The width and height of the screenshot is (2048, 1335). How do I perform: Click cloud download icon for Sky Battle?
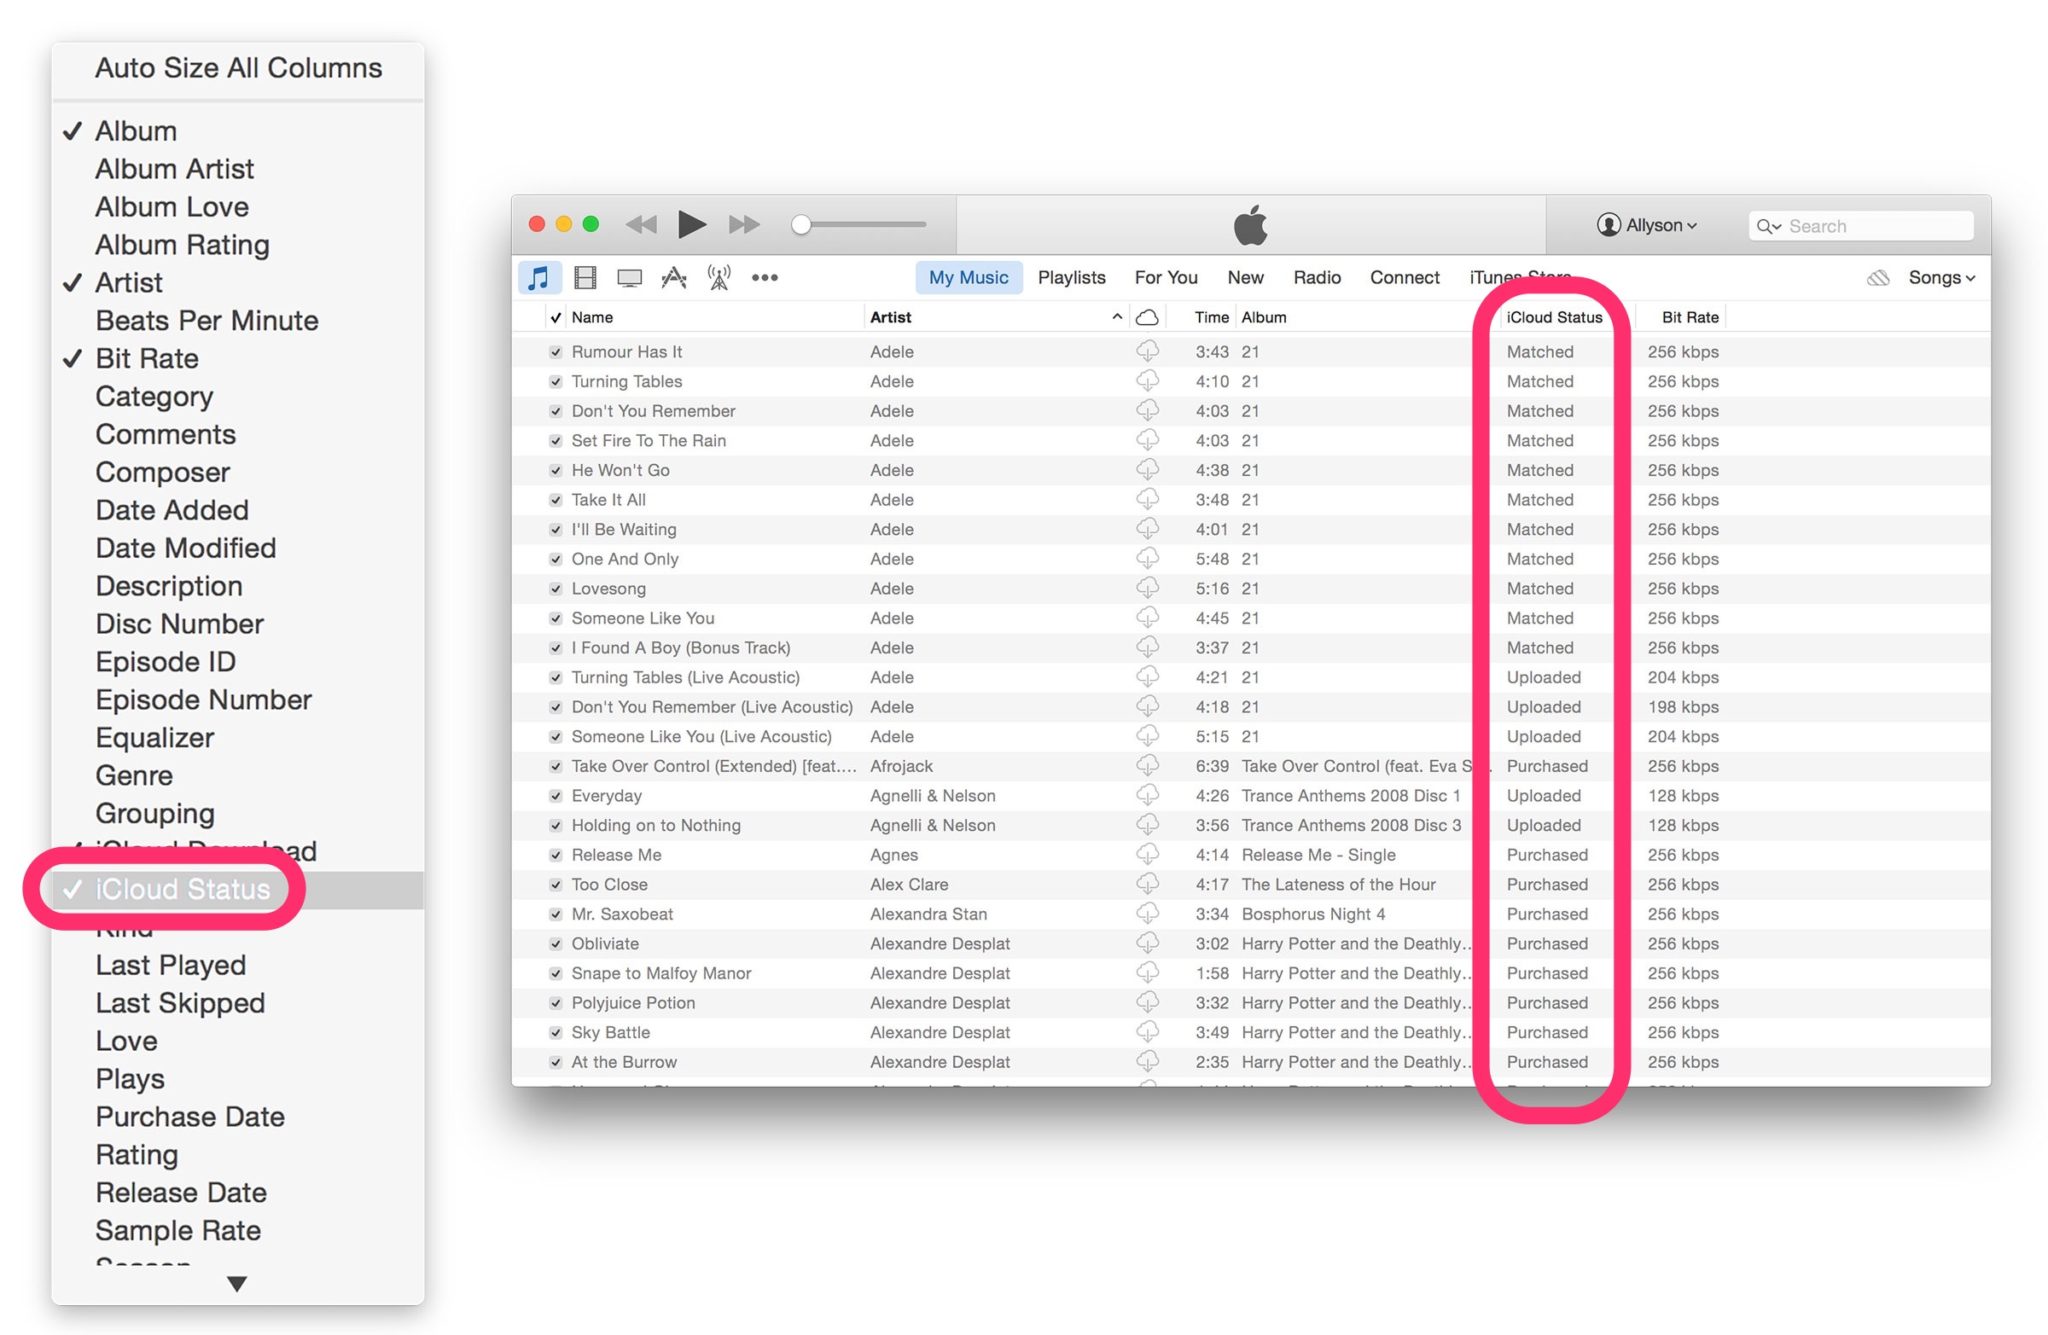pos(1147,1032)
